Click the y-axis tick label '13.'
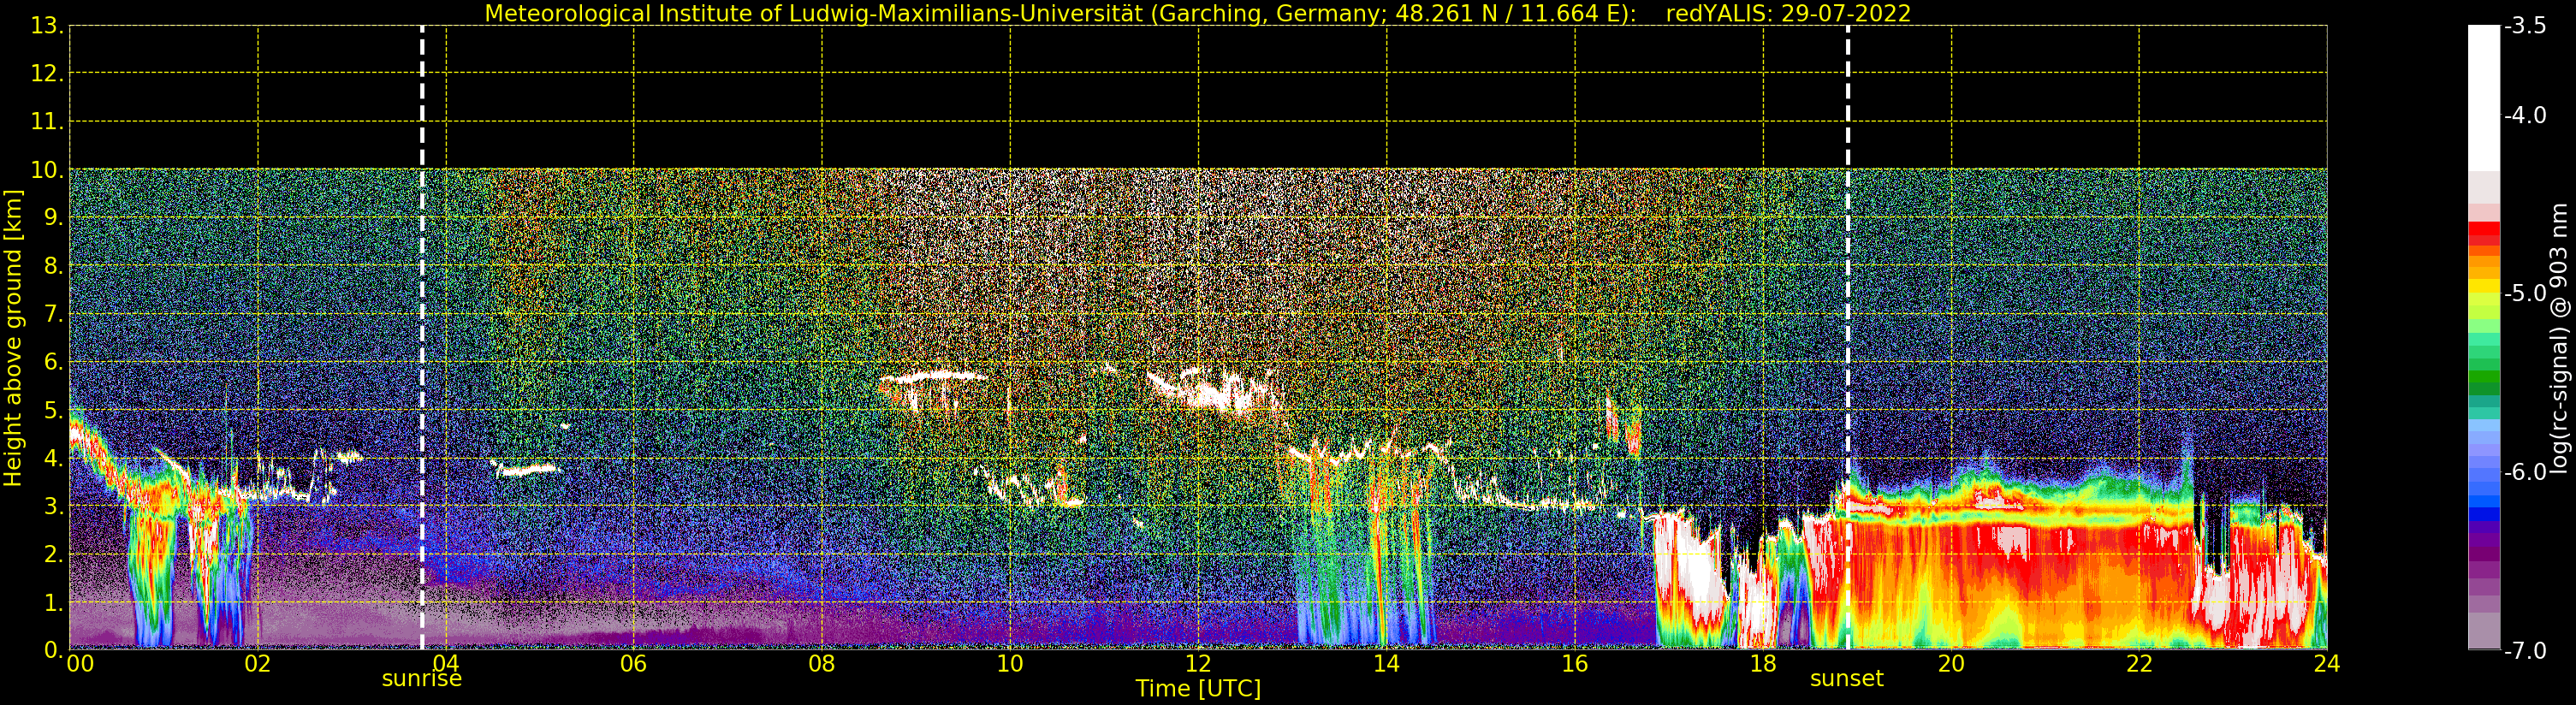Screen dimensions: 2576x705 [x=47, y=26]
